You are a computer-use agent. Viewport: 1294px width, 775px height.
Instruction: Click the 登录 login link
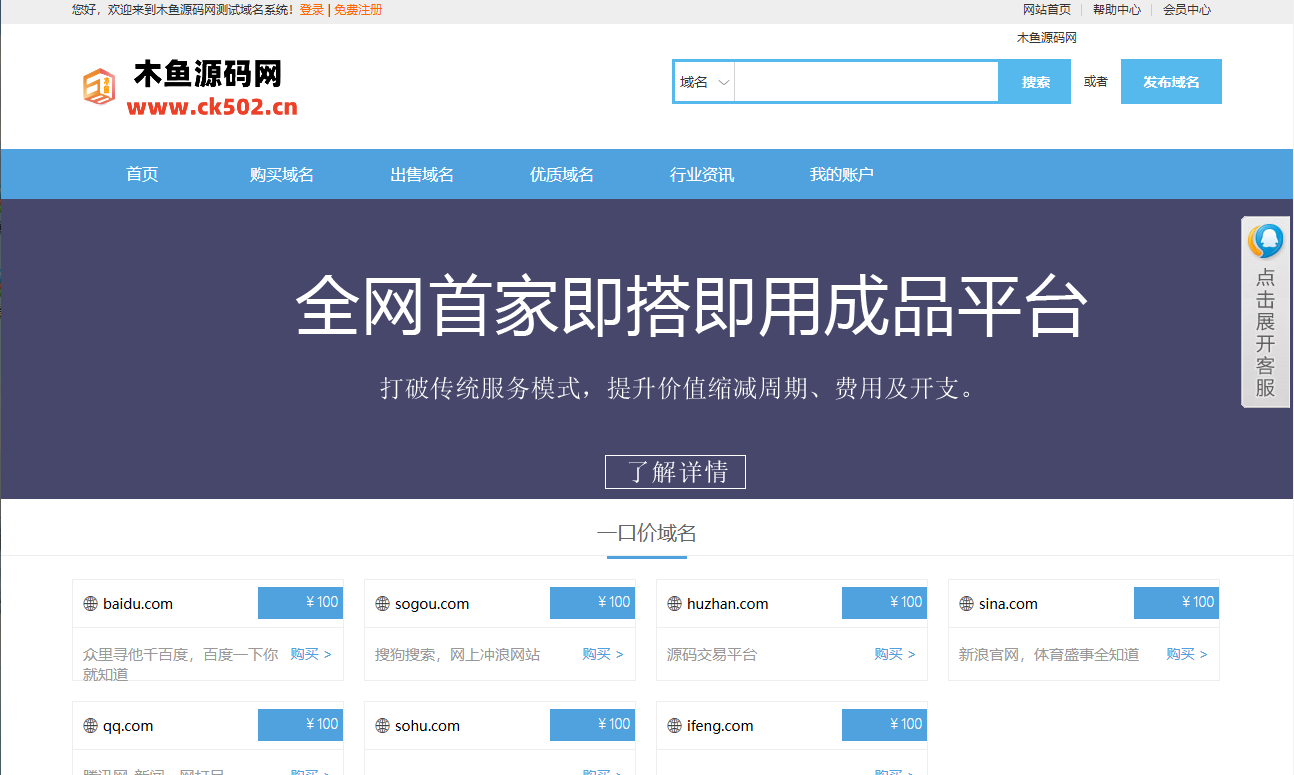(312, 10)
